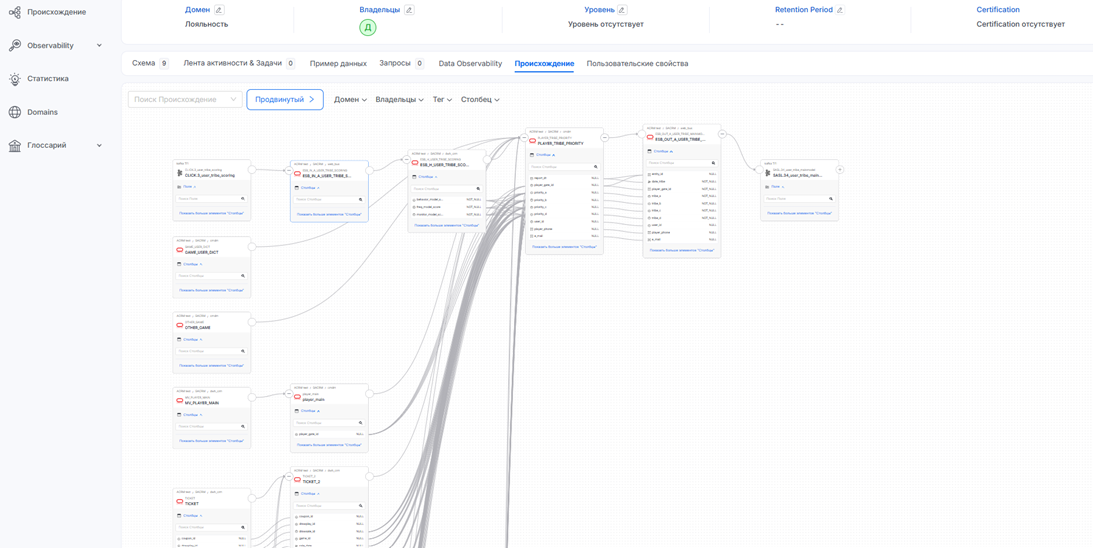
Task: Collapse lineage right of ESB_OUT_A_USER_TRIBE node
Action: pos(722,134)
